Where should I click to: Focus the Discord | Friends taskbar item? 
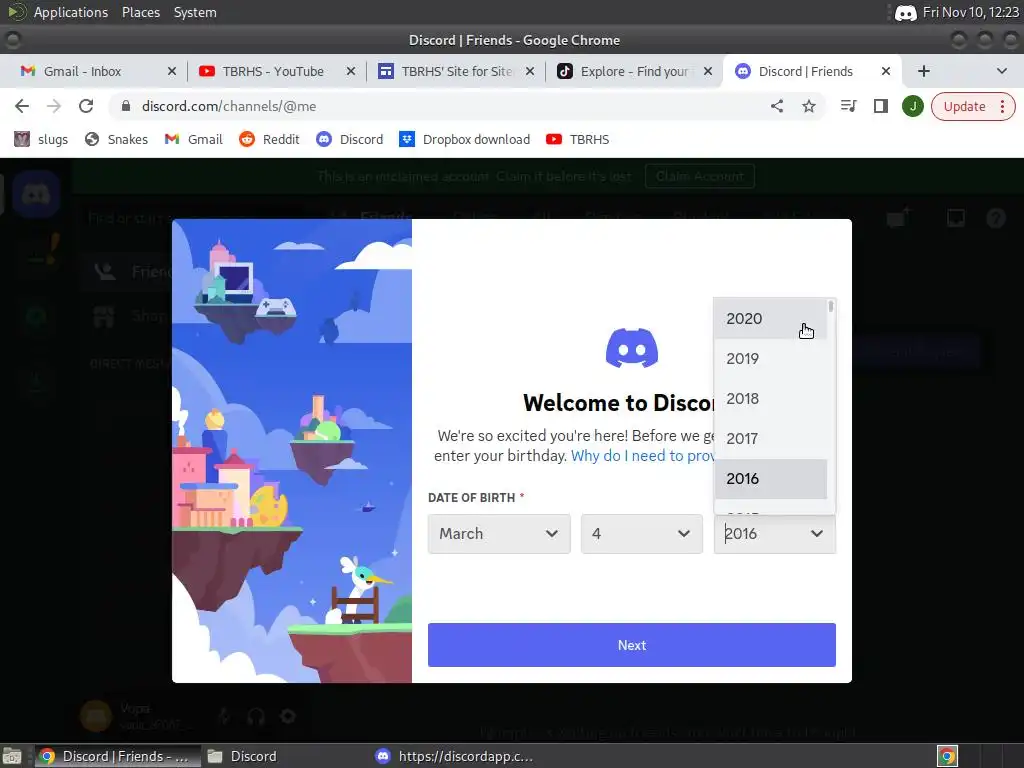coord(116,756)
